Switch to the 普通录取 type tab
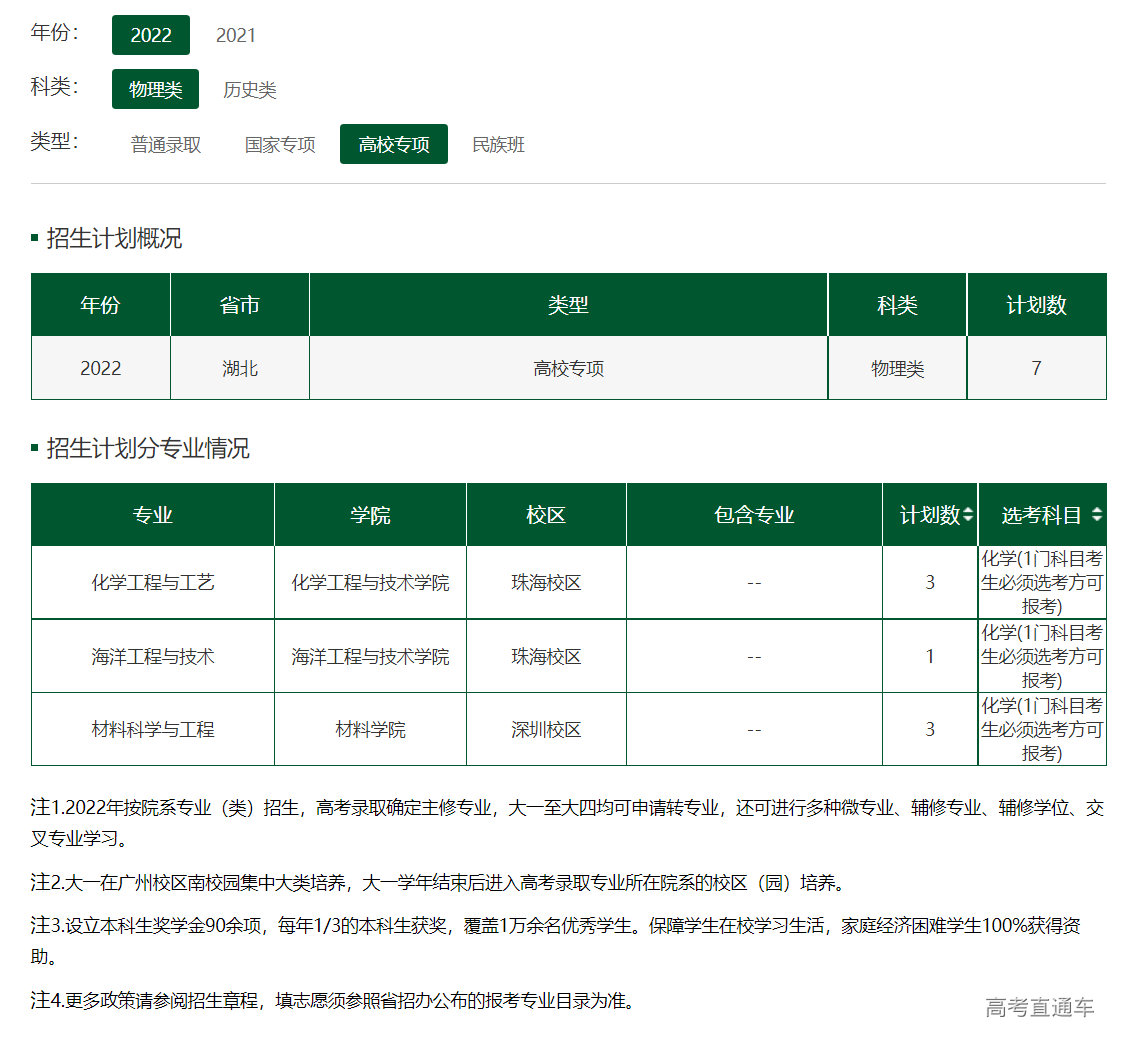The image size is (1123, 1047). tap(164, 144)
